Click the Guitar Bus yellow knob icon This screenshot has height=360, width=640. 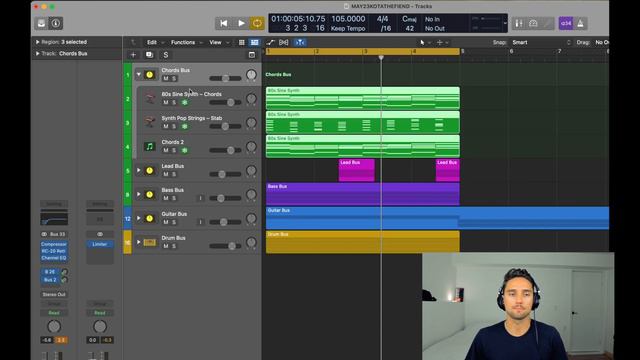click(x=150, y=218)
